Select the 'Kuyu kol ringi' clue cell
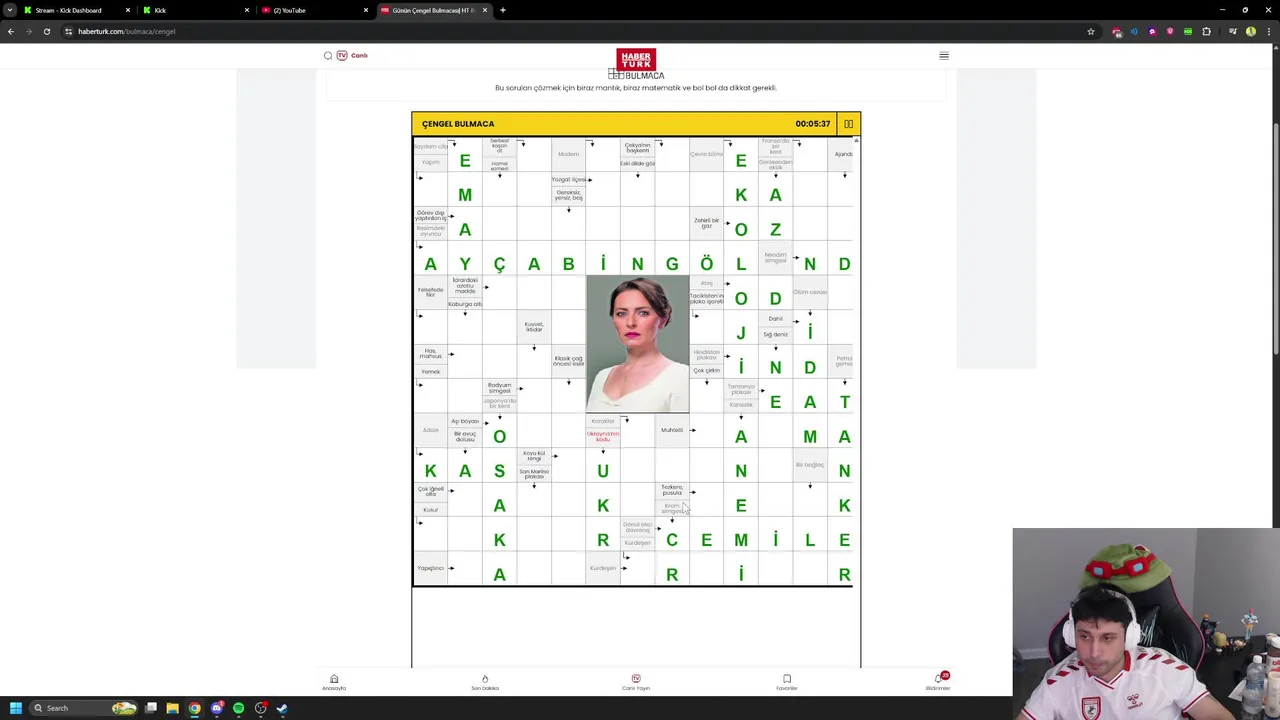1280x720 pixels. point(534,455)
